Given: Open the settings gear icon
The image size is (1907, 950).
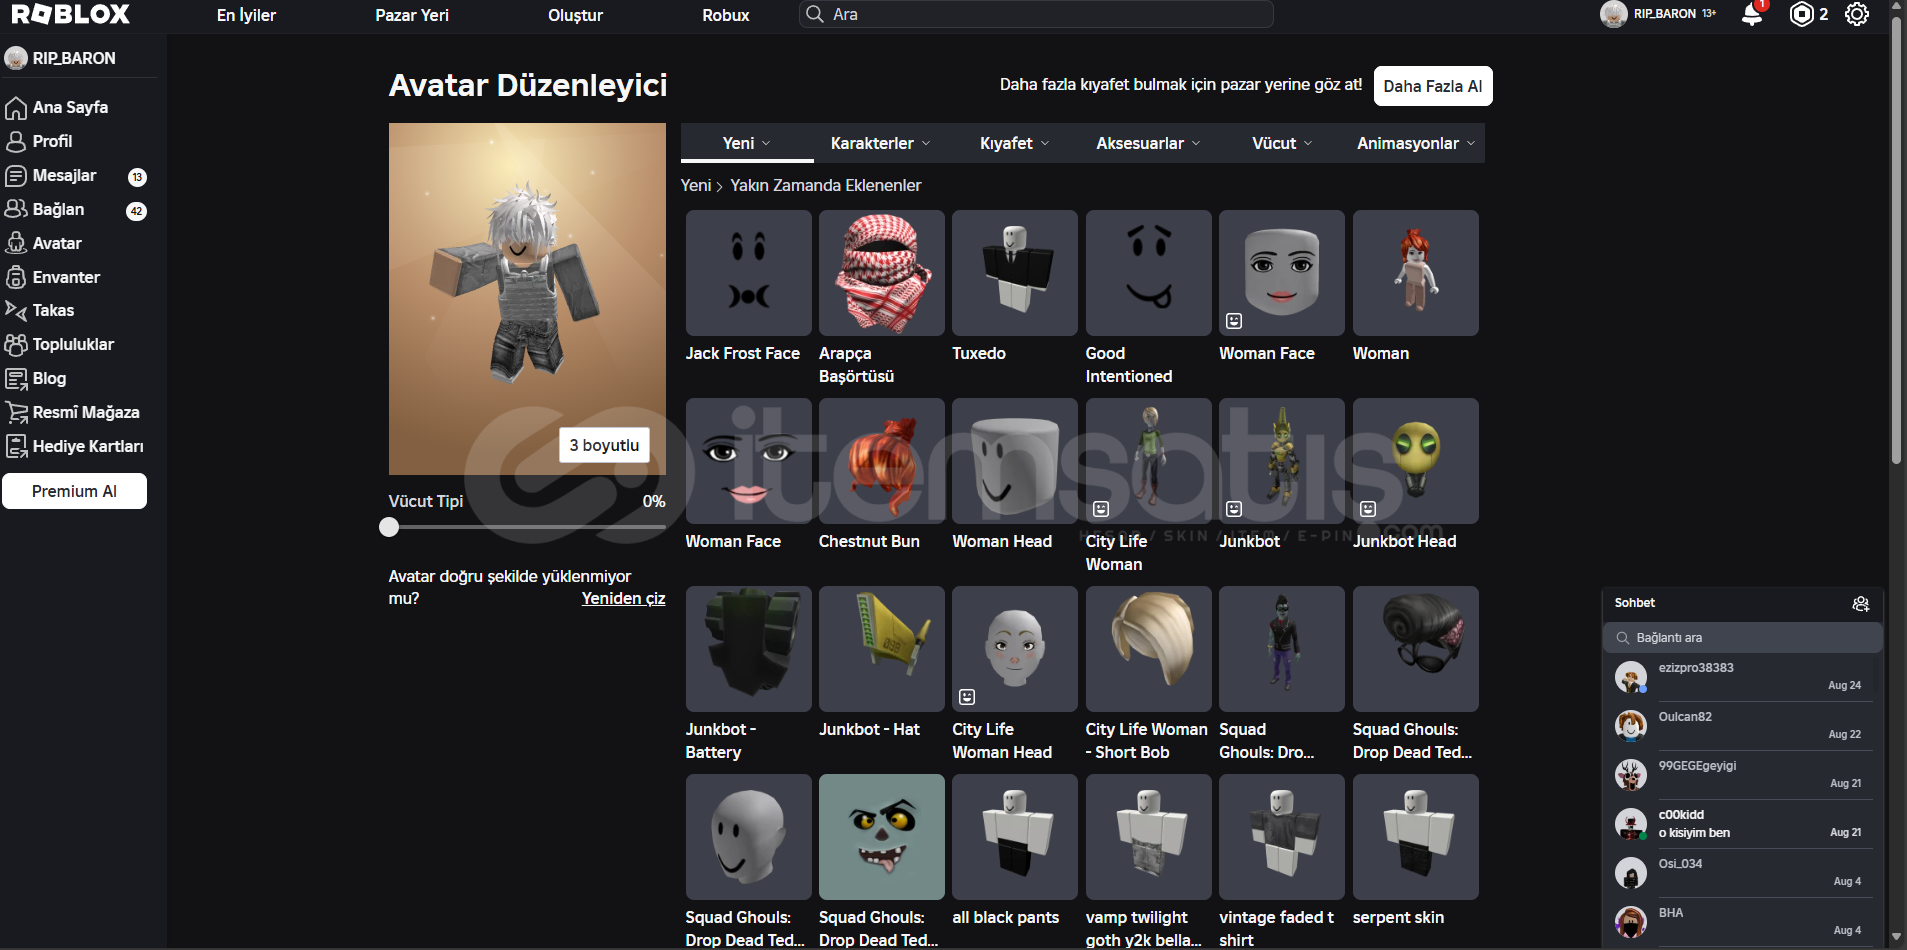Looking at the screenshot, I should (x=1857, y=14).
